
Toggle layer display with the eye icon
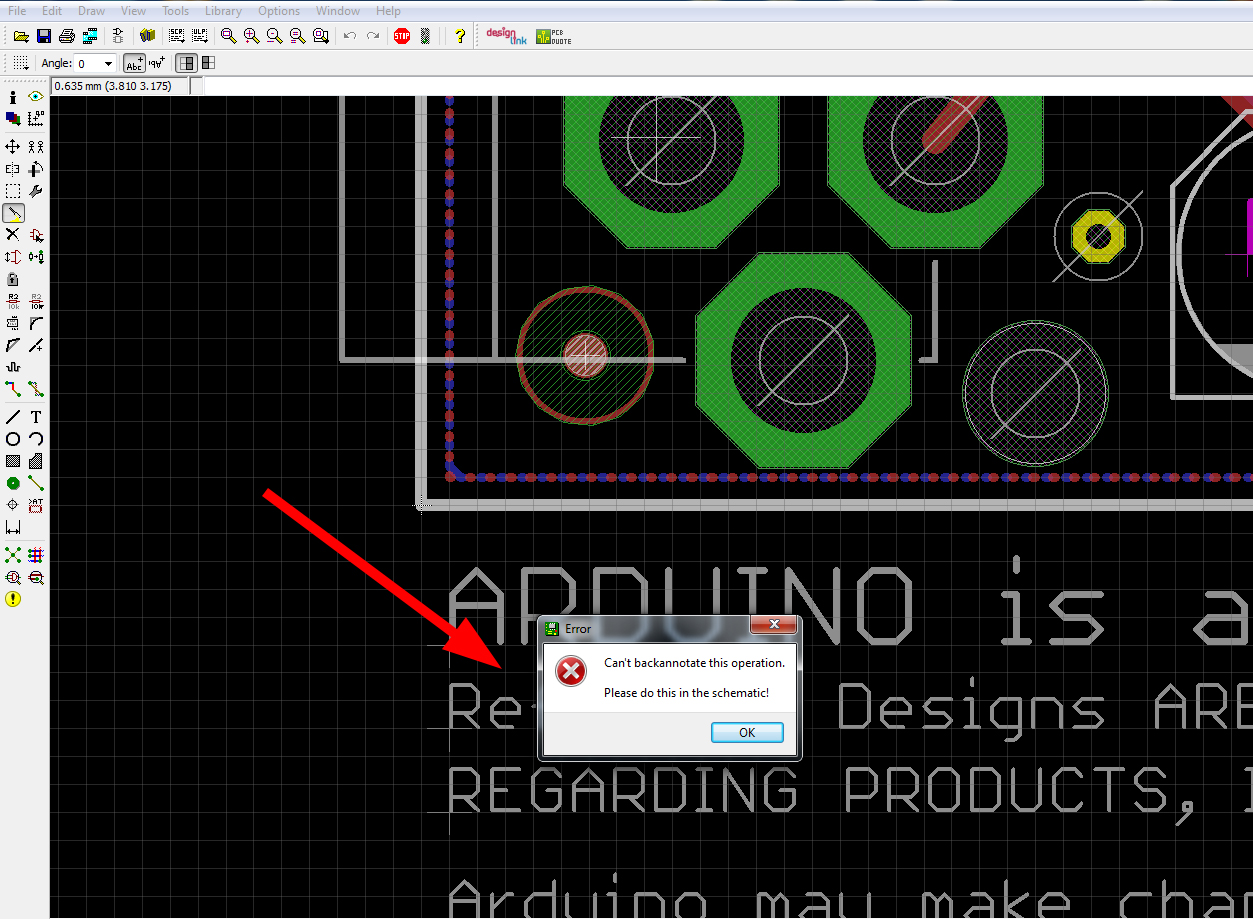click(x=36, y=97)
